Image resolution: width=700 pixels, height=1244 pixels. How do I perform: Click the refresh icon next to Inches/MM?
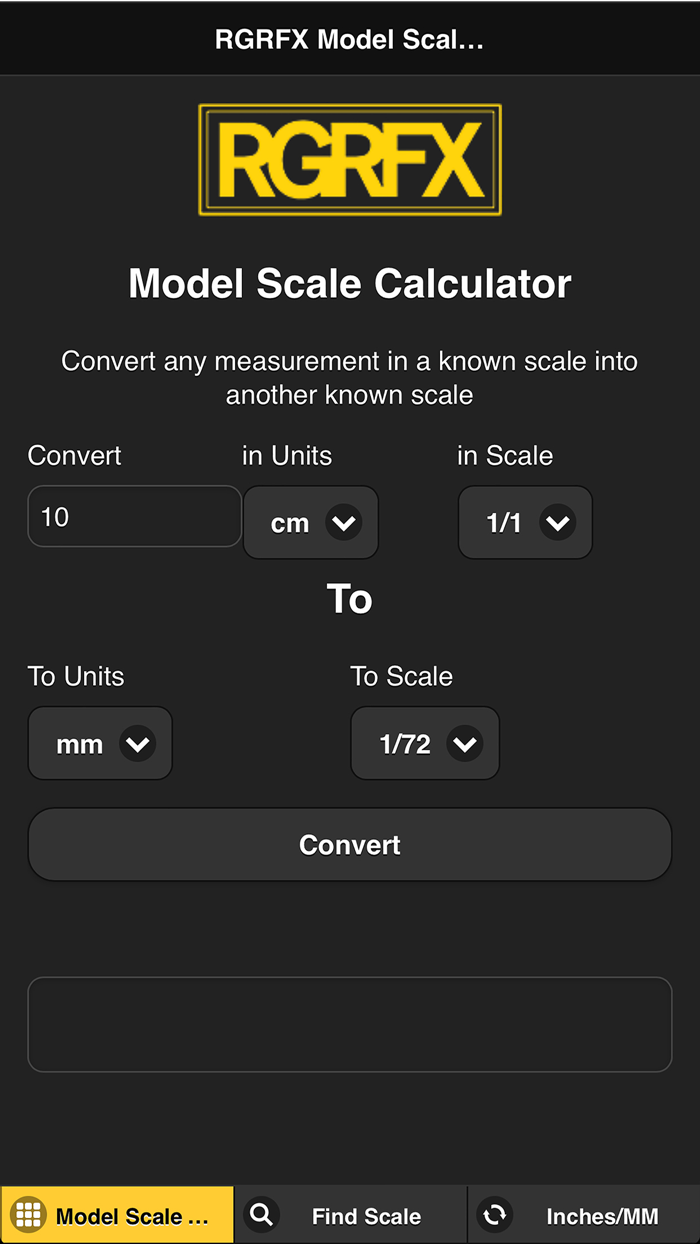(x=496, y=1214)
